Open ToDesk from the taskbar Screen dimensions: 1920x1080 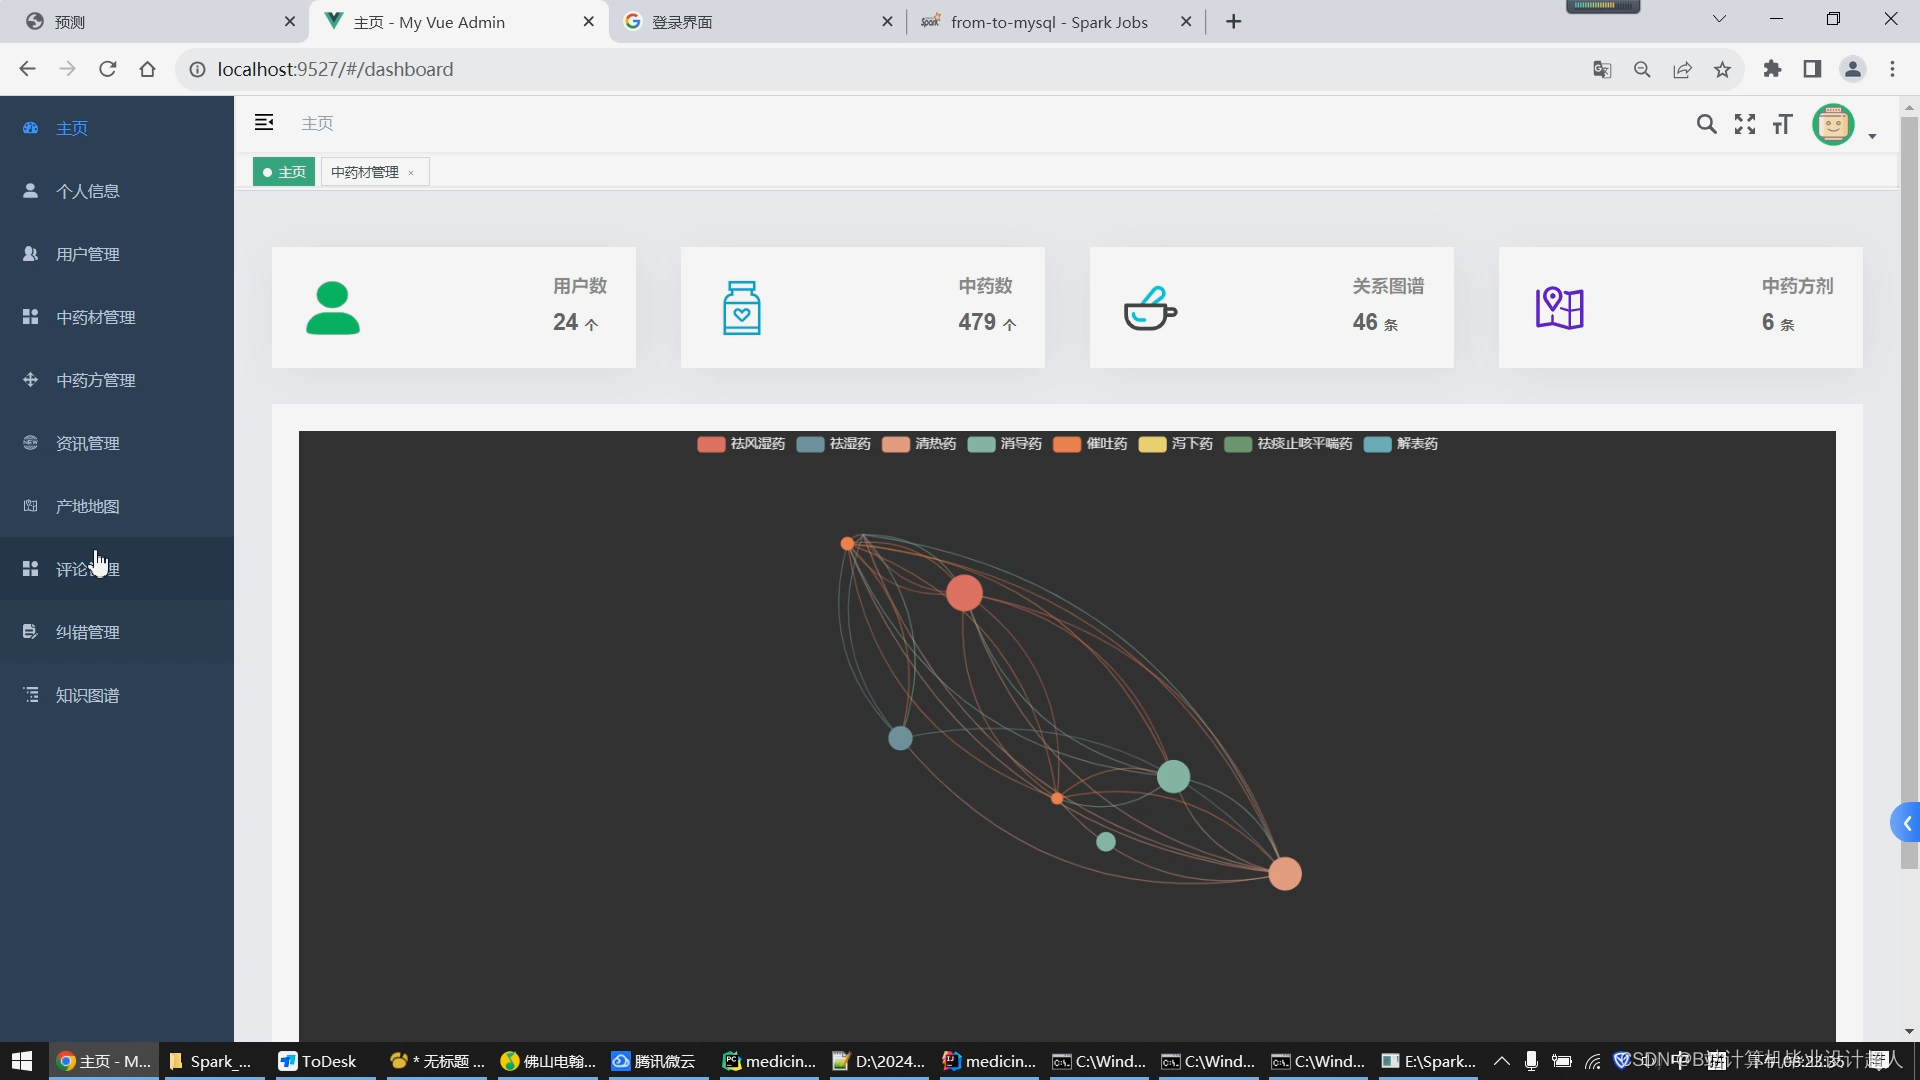click(x=318, y=1061)
